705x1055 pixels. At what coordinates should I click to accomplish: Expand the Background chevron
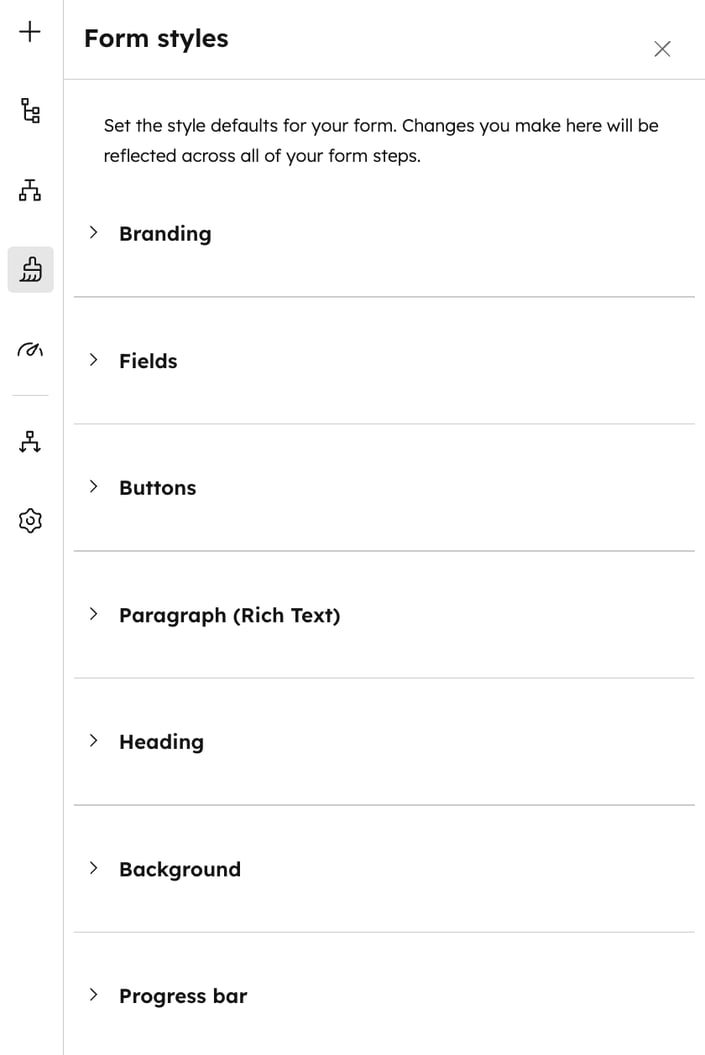(93, 868)
